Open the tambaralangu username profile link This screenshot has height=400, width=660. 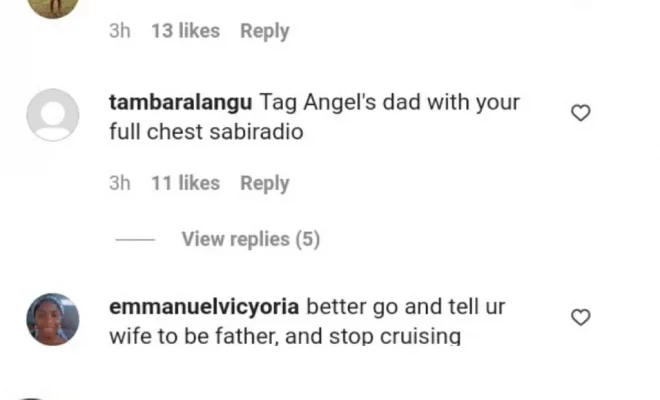pyautogui.click(x=181, y=102)
